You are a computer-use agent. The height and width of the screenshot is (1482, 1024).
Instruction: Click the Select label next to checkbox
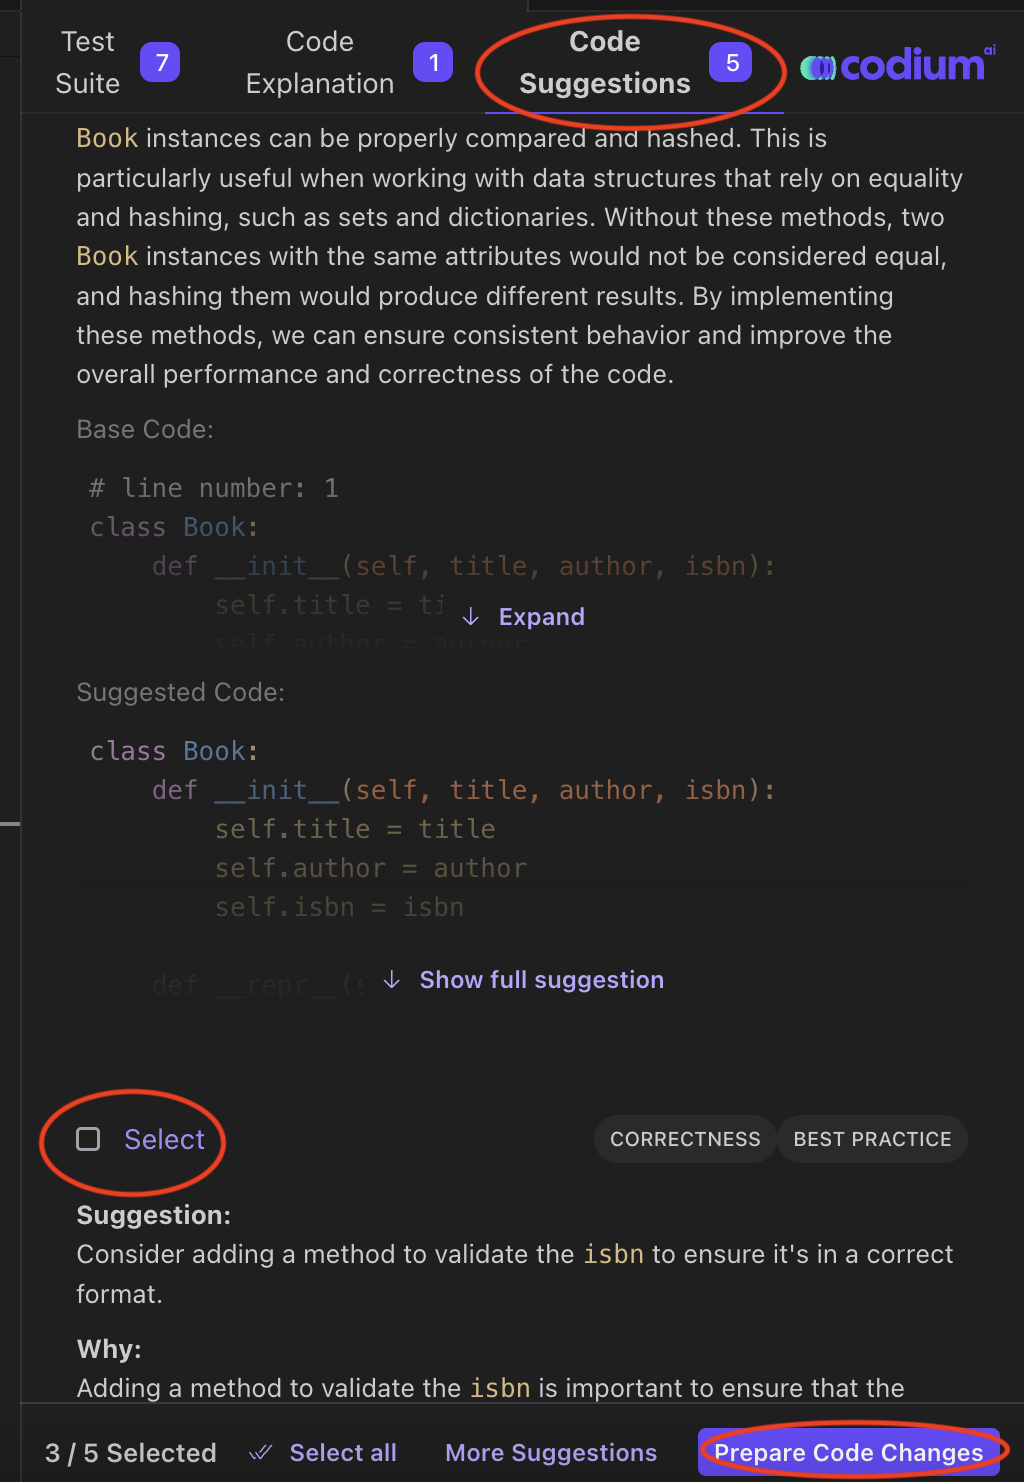click(164, 1139)
